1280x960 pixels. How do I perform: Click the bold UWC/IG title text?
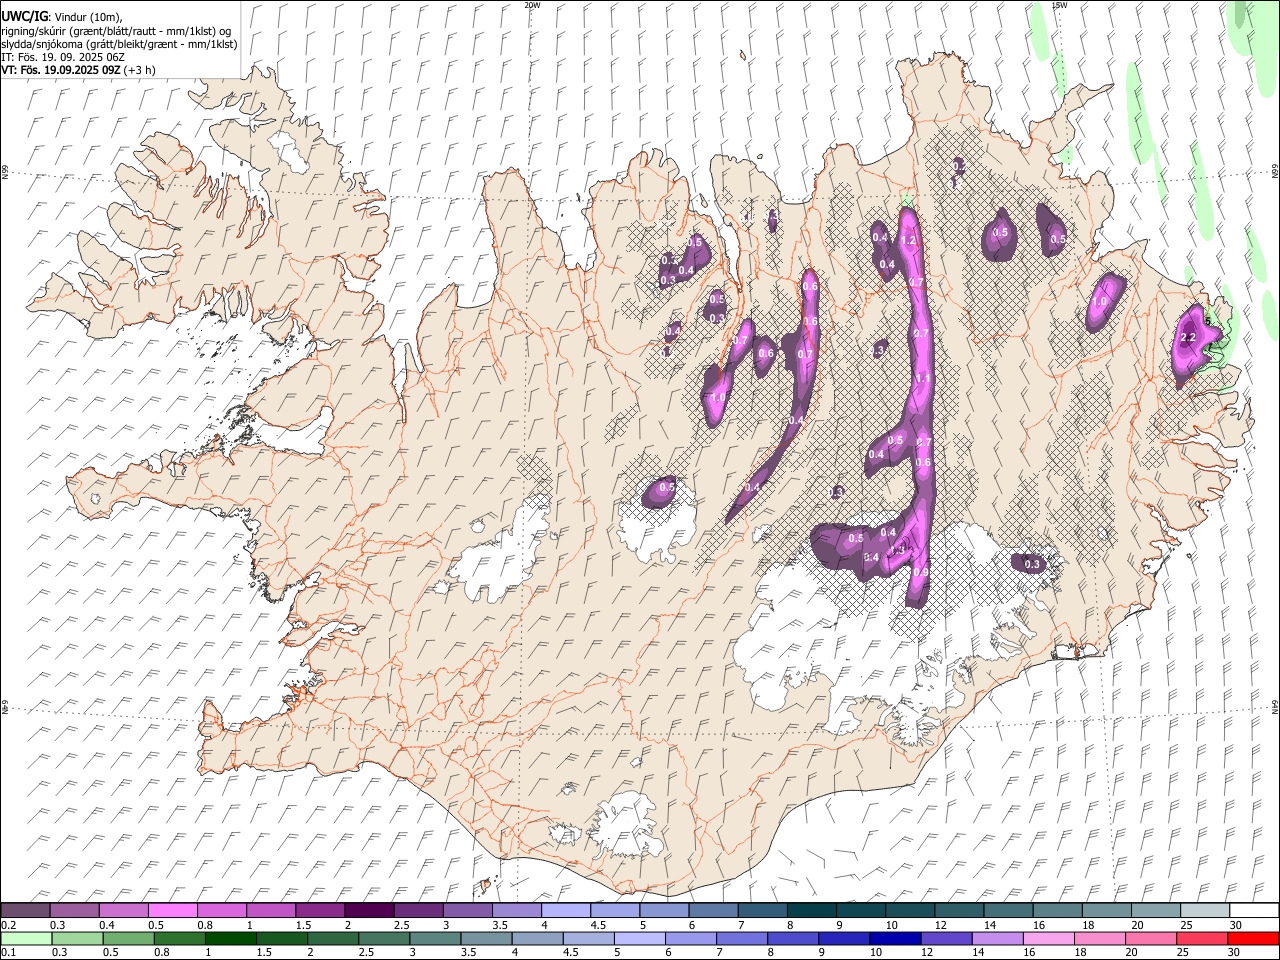(x=24, y=17)
